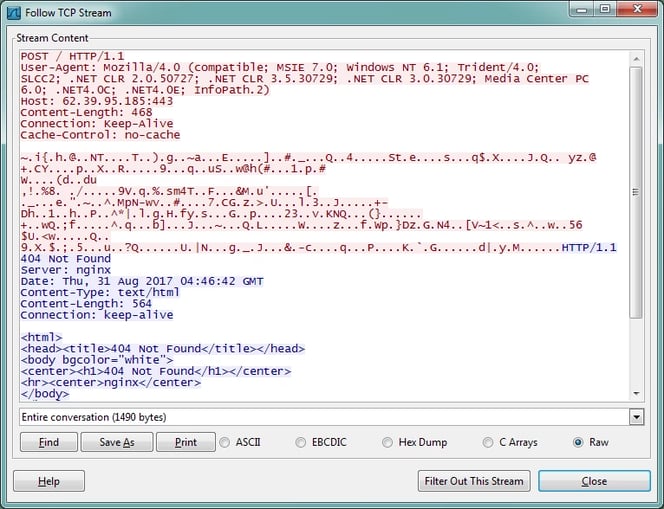Click the scrollbar up arrow

pyautogui.click(x=636, y=55)
